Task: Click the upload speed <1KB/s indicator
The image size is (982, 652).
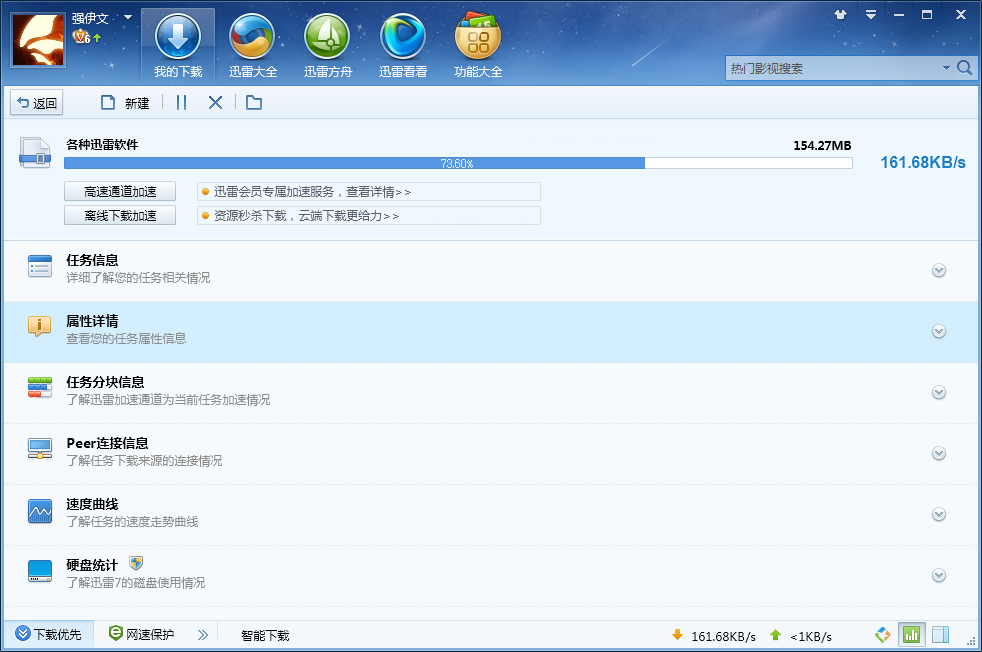Action: point(801,636)
